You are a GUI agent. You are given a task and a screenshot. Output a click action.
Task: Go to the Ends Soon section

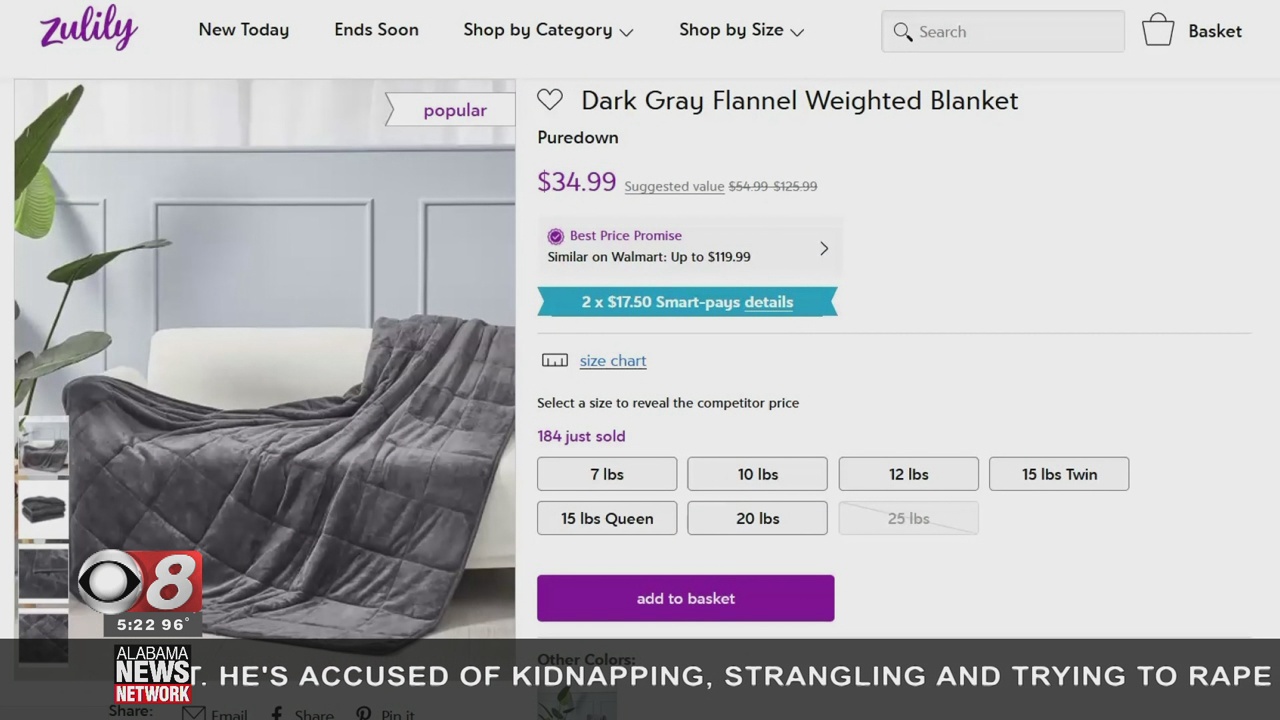(376, 30)
